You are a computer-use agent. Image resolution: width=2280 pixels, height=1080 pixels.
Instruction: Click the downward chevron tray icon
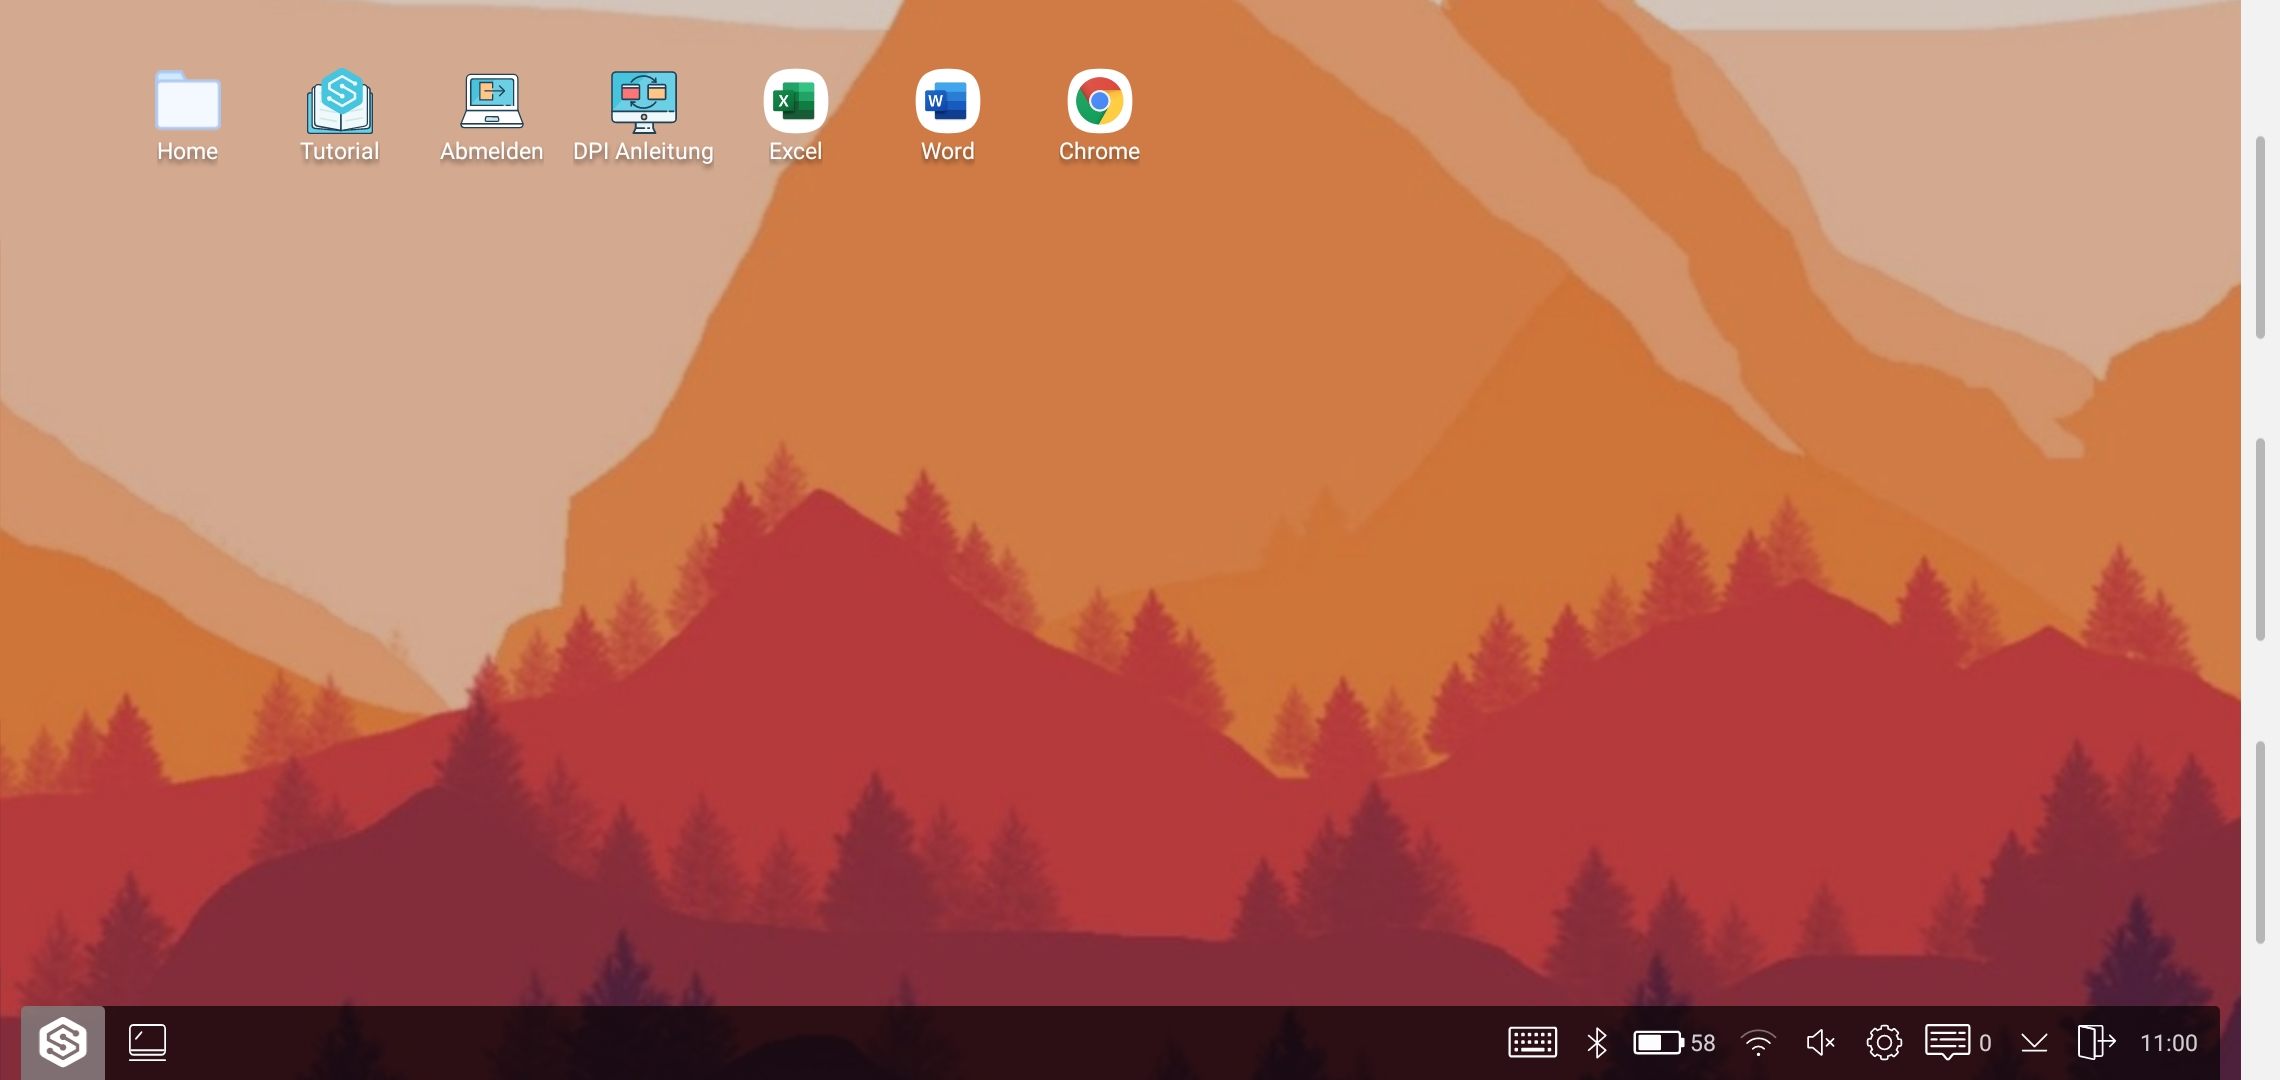(x=2034, y=1043)
